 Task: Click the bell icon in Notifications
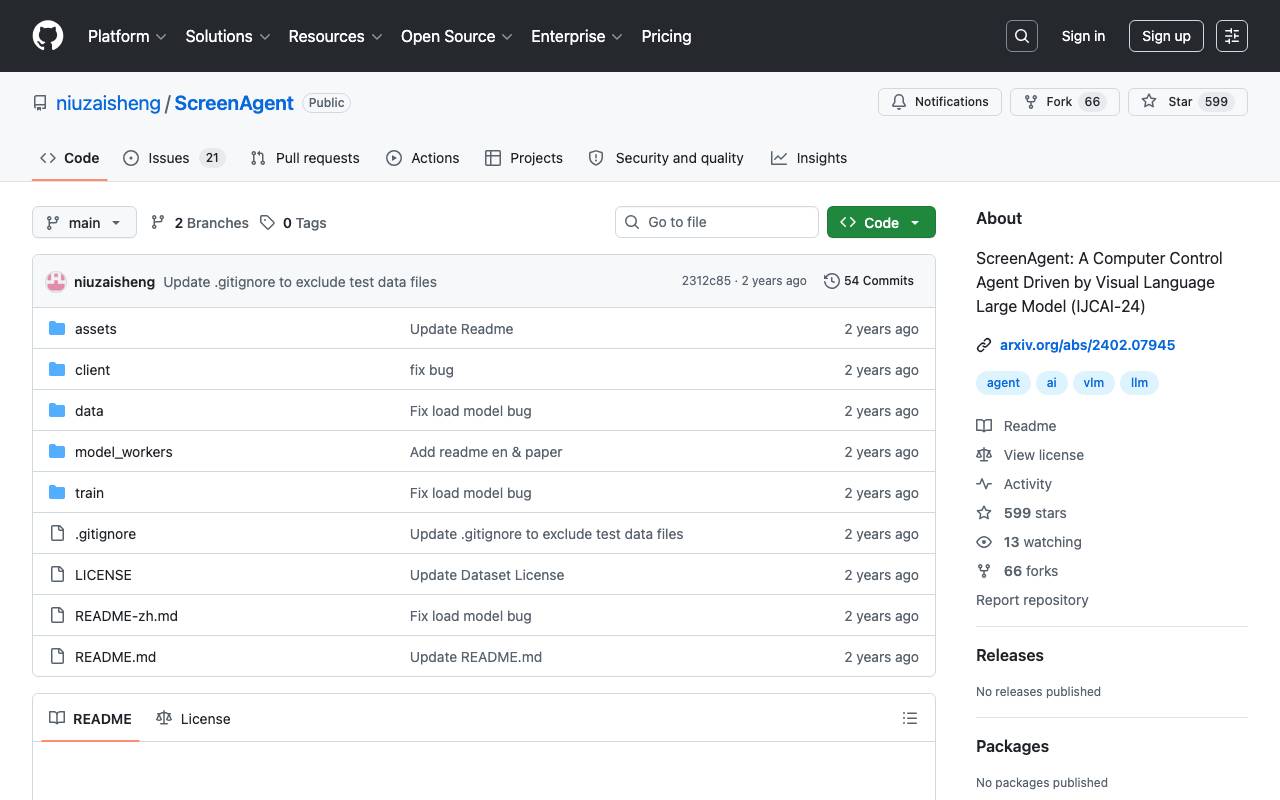[899, 102]
